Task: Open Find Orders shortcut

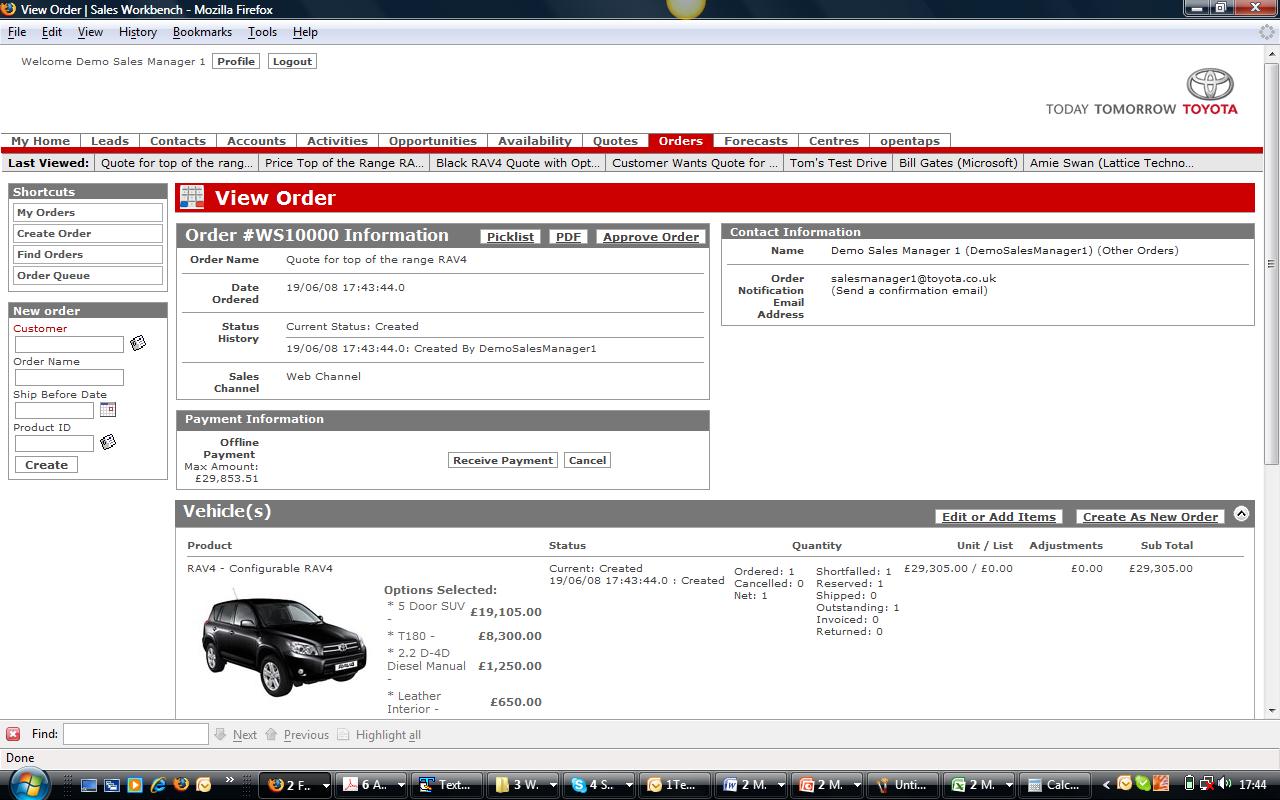Action: pos(88,254)
